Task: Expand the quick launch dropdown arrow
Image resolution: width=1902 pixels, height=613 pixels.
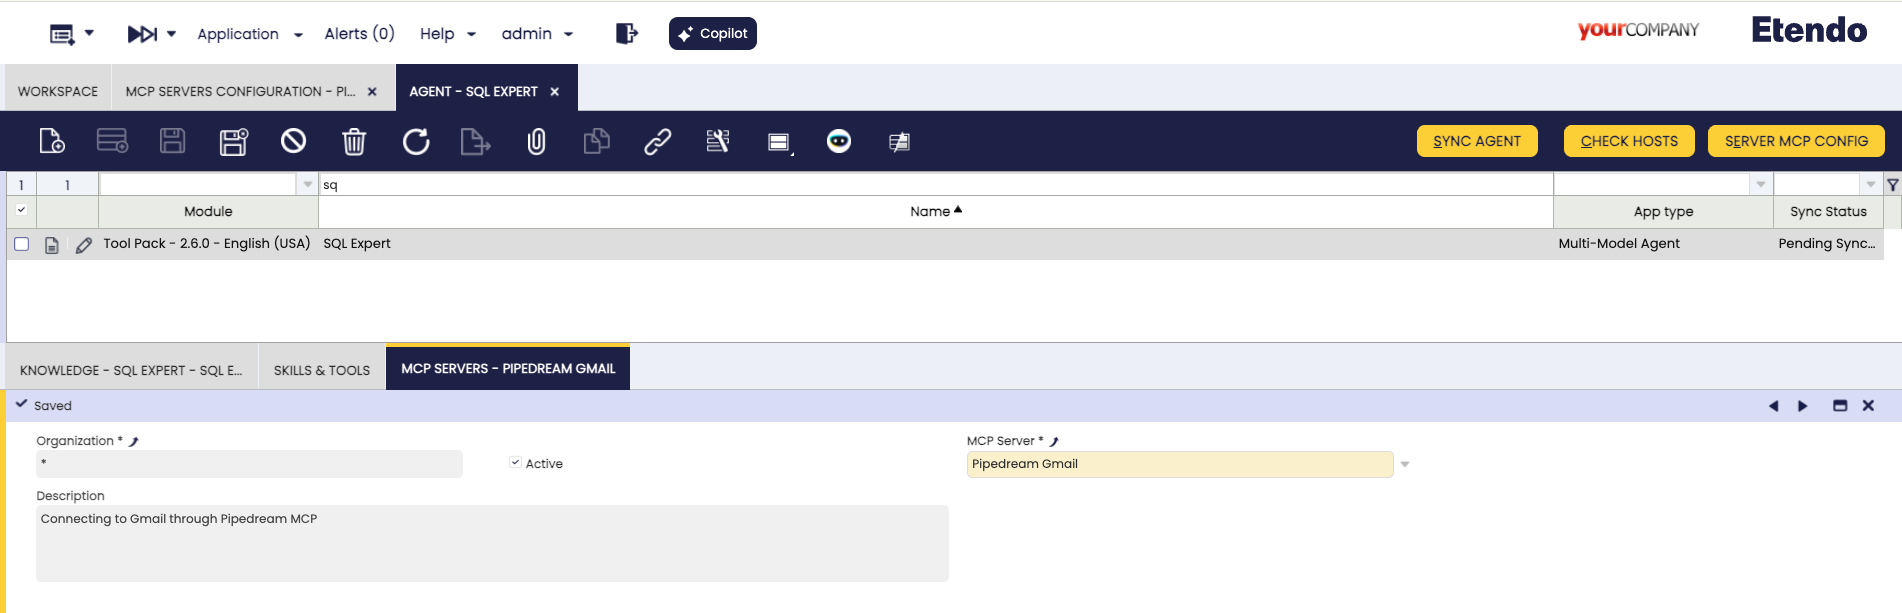Action: [172, 34]
